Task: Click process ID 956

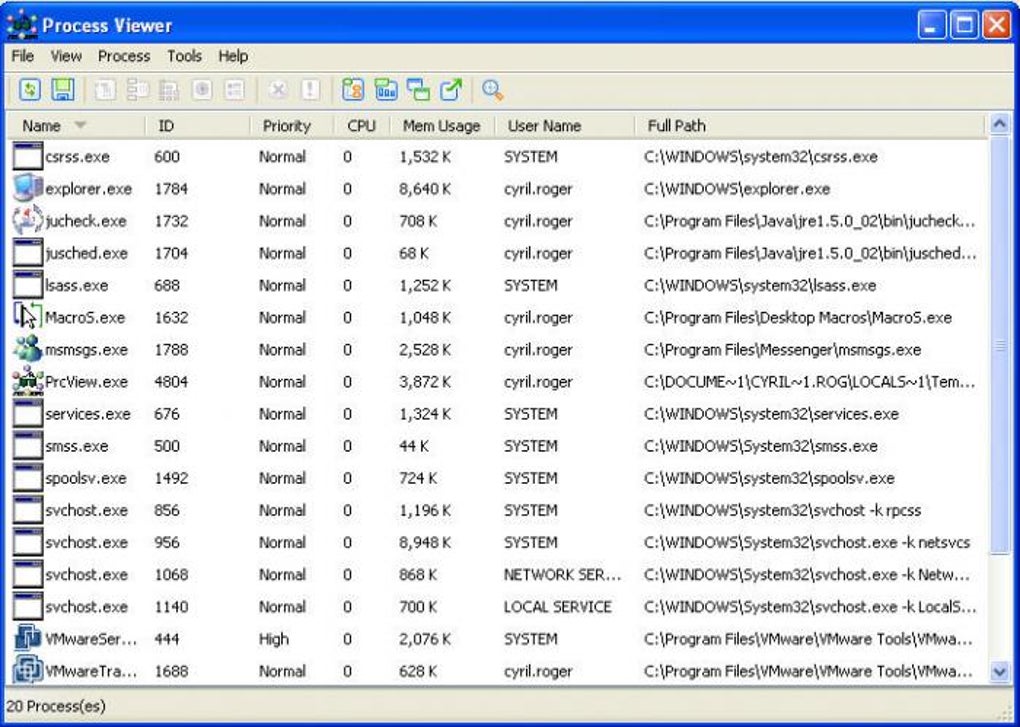Action: tap(167, 542)
